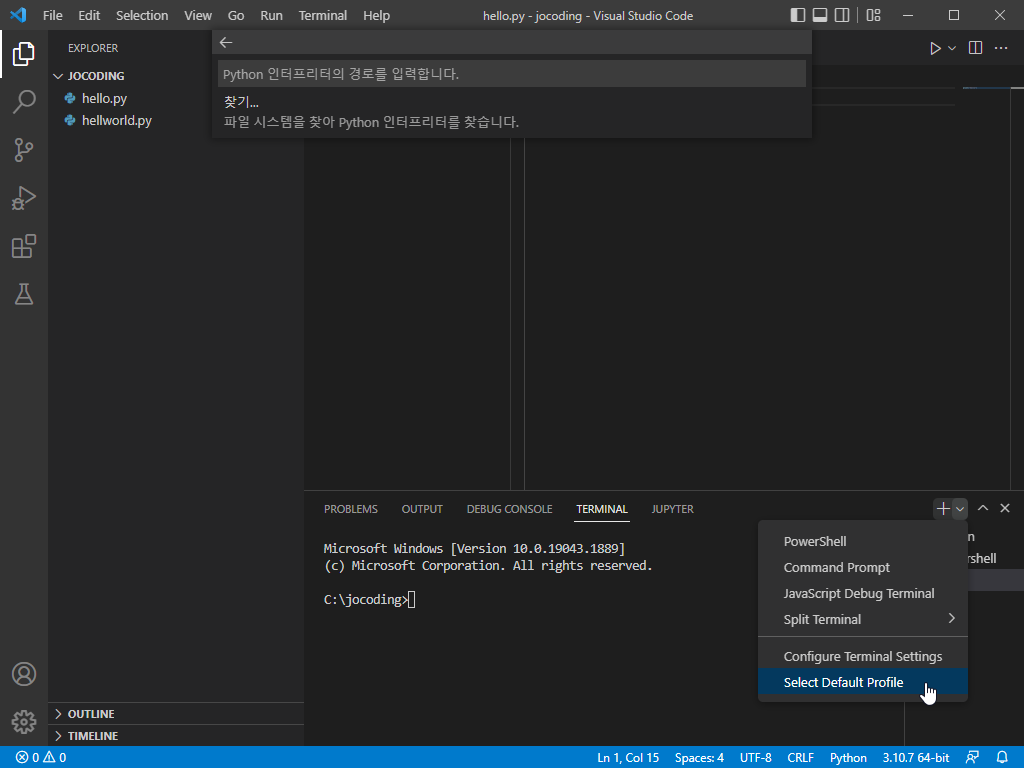Choose Select Default Profile
1024x768 pixels.
click(863, 682)
